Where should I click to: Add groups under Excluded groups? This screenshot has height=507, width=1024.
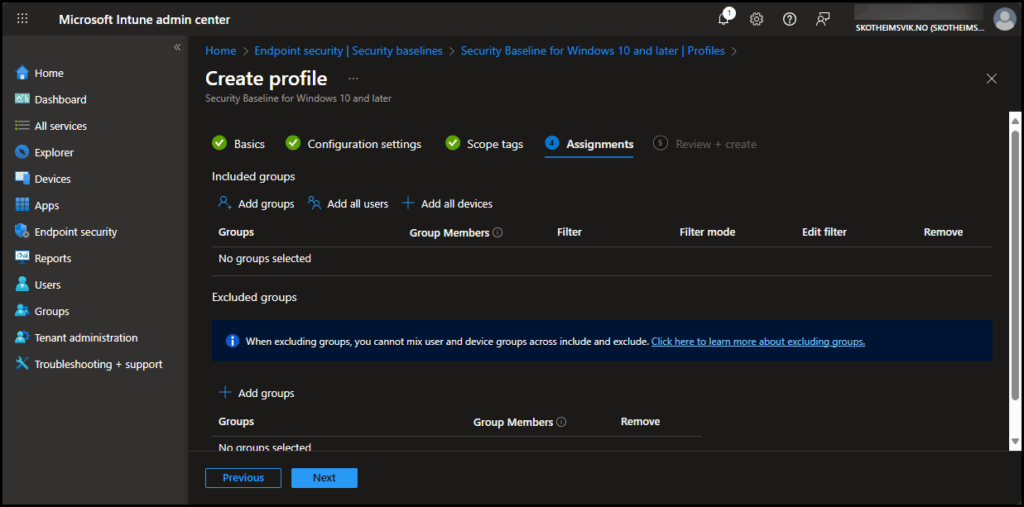tap(256, 393)
